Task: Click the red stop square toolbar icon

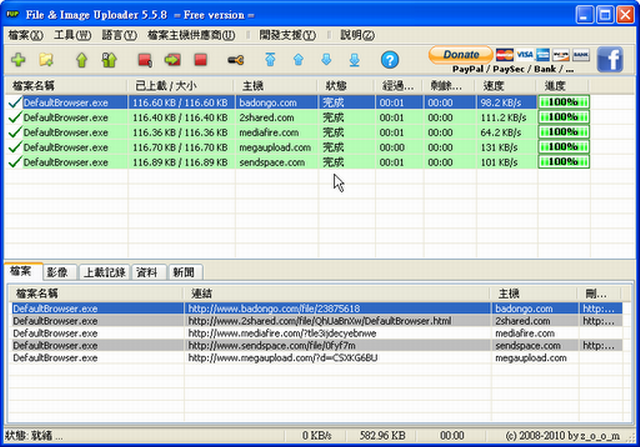Action: tap(201, 61)
